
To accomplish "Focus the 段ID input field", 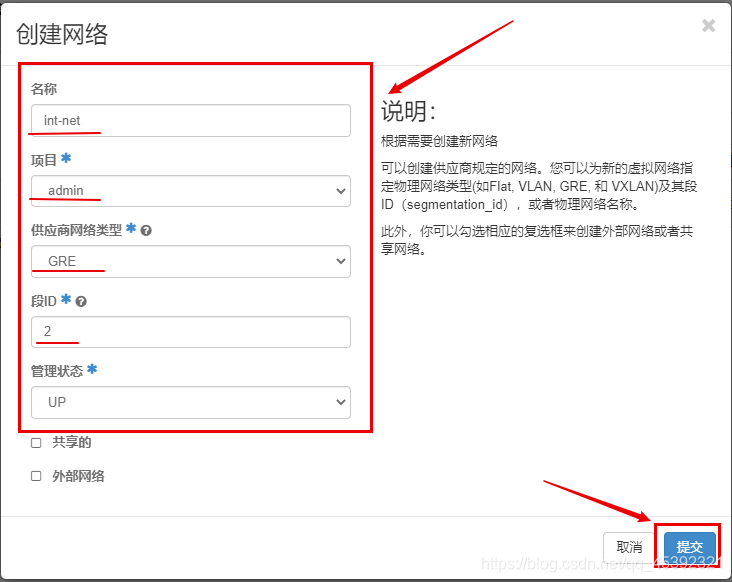I will click(x=191, y=332).
